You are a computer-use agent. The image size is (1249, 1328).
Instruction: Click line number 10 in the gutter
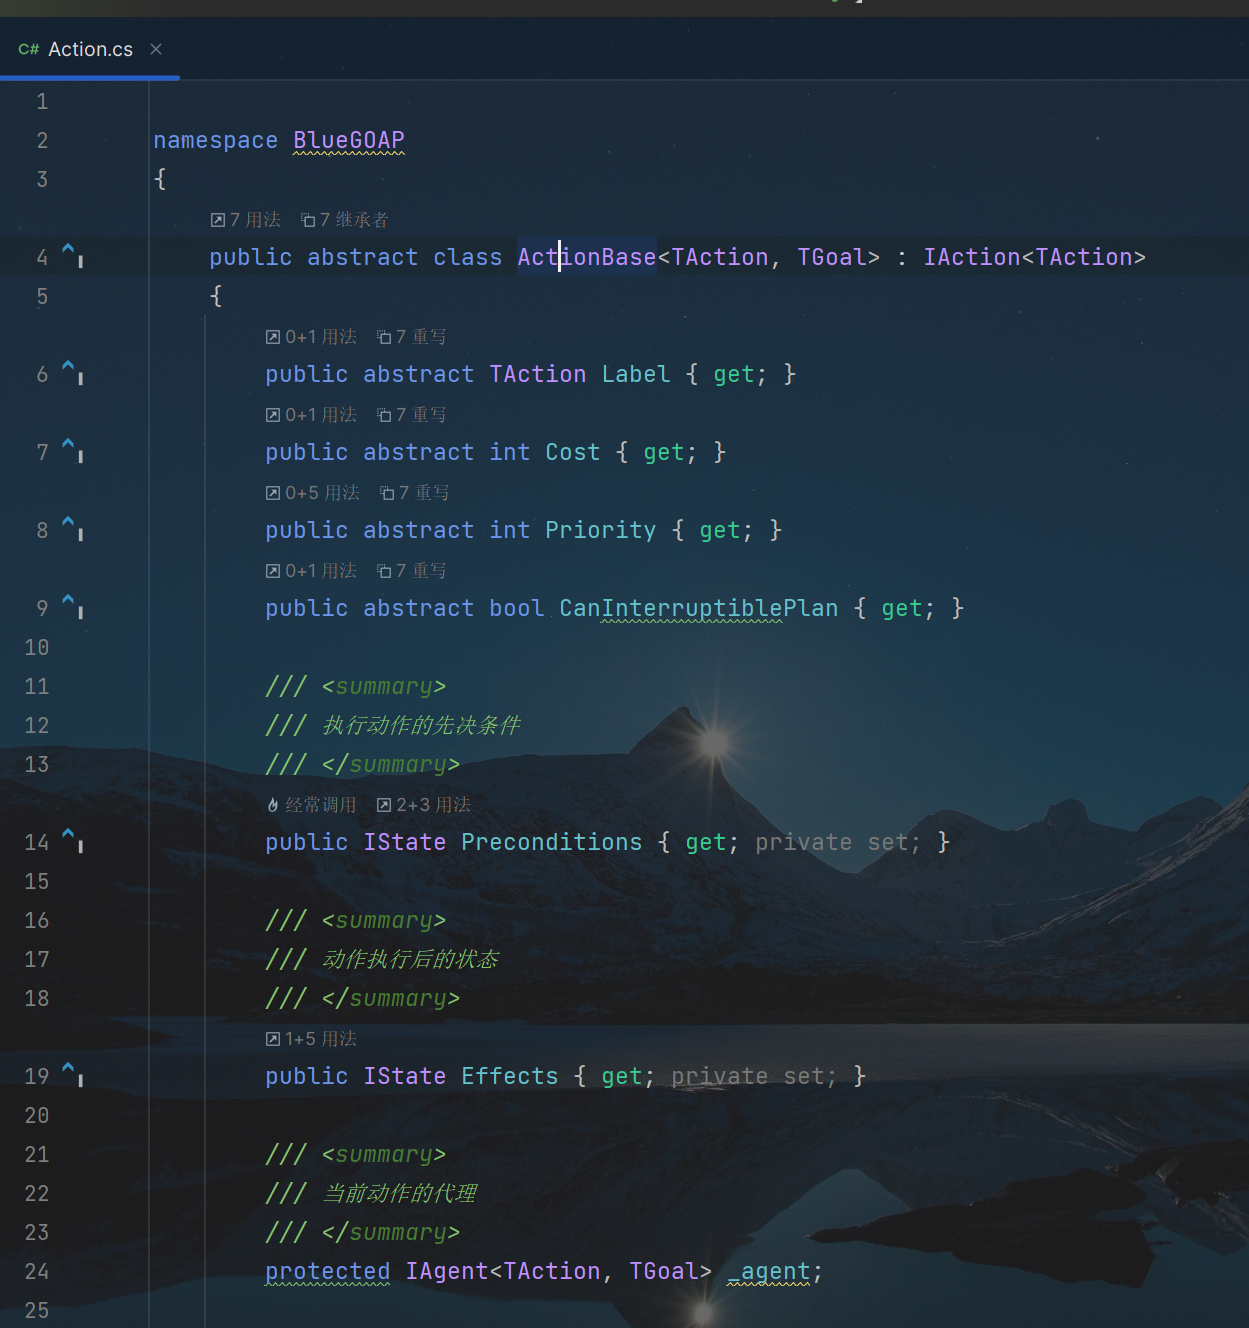37,647
